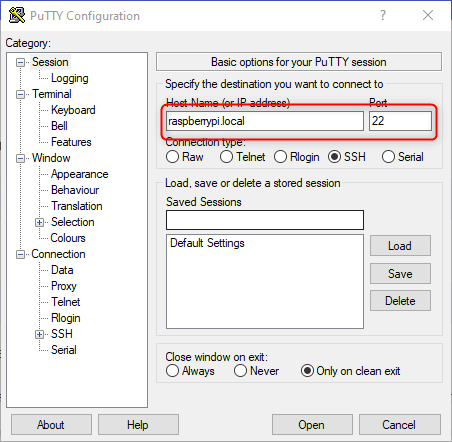Collapse the Connection category node
This screenshot has height=442, width=452.
tap(21, 255)
